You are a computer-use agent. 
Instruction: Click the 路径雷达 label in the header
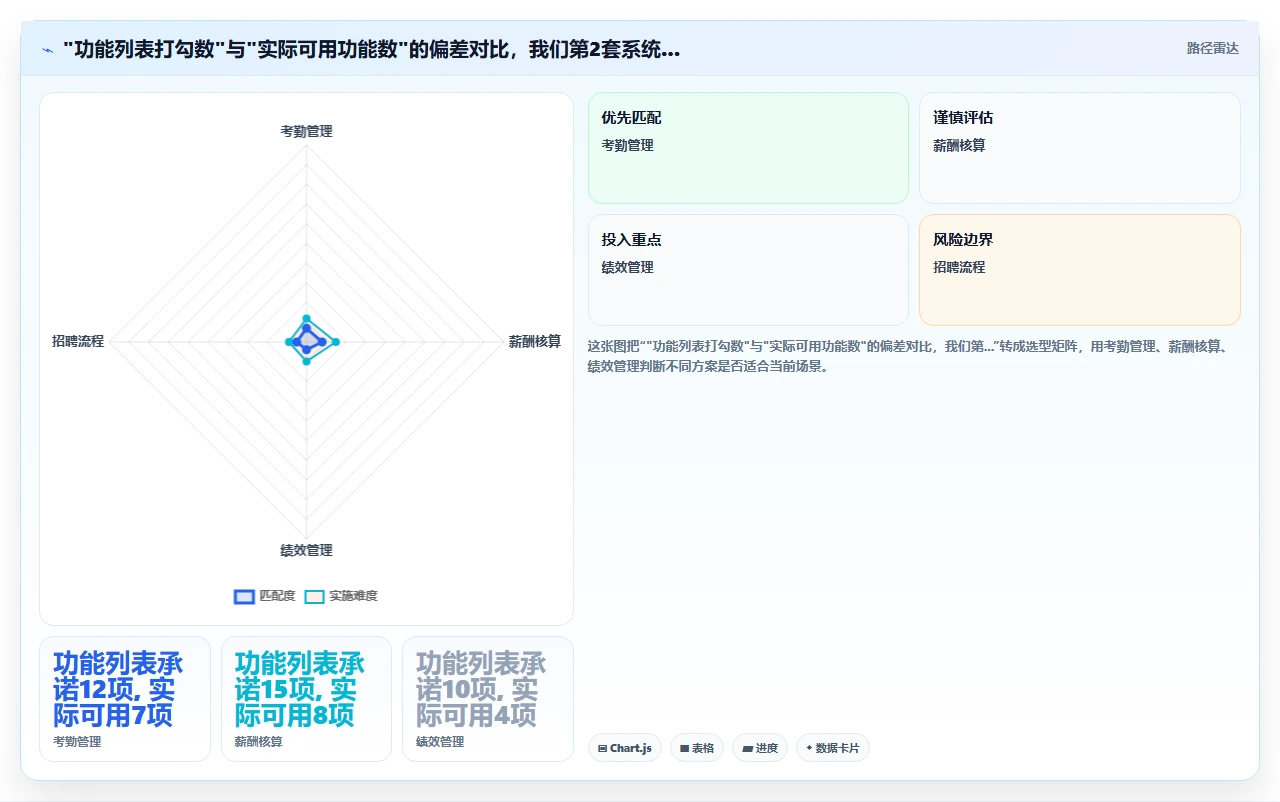click(x=1212, y=48)
